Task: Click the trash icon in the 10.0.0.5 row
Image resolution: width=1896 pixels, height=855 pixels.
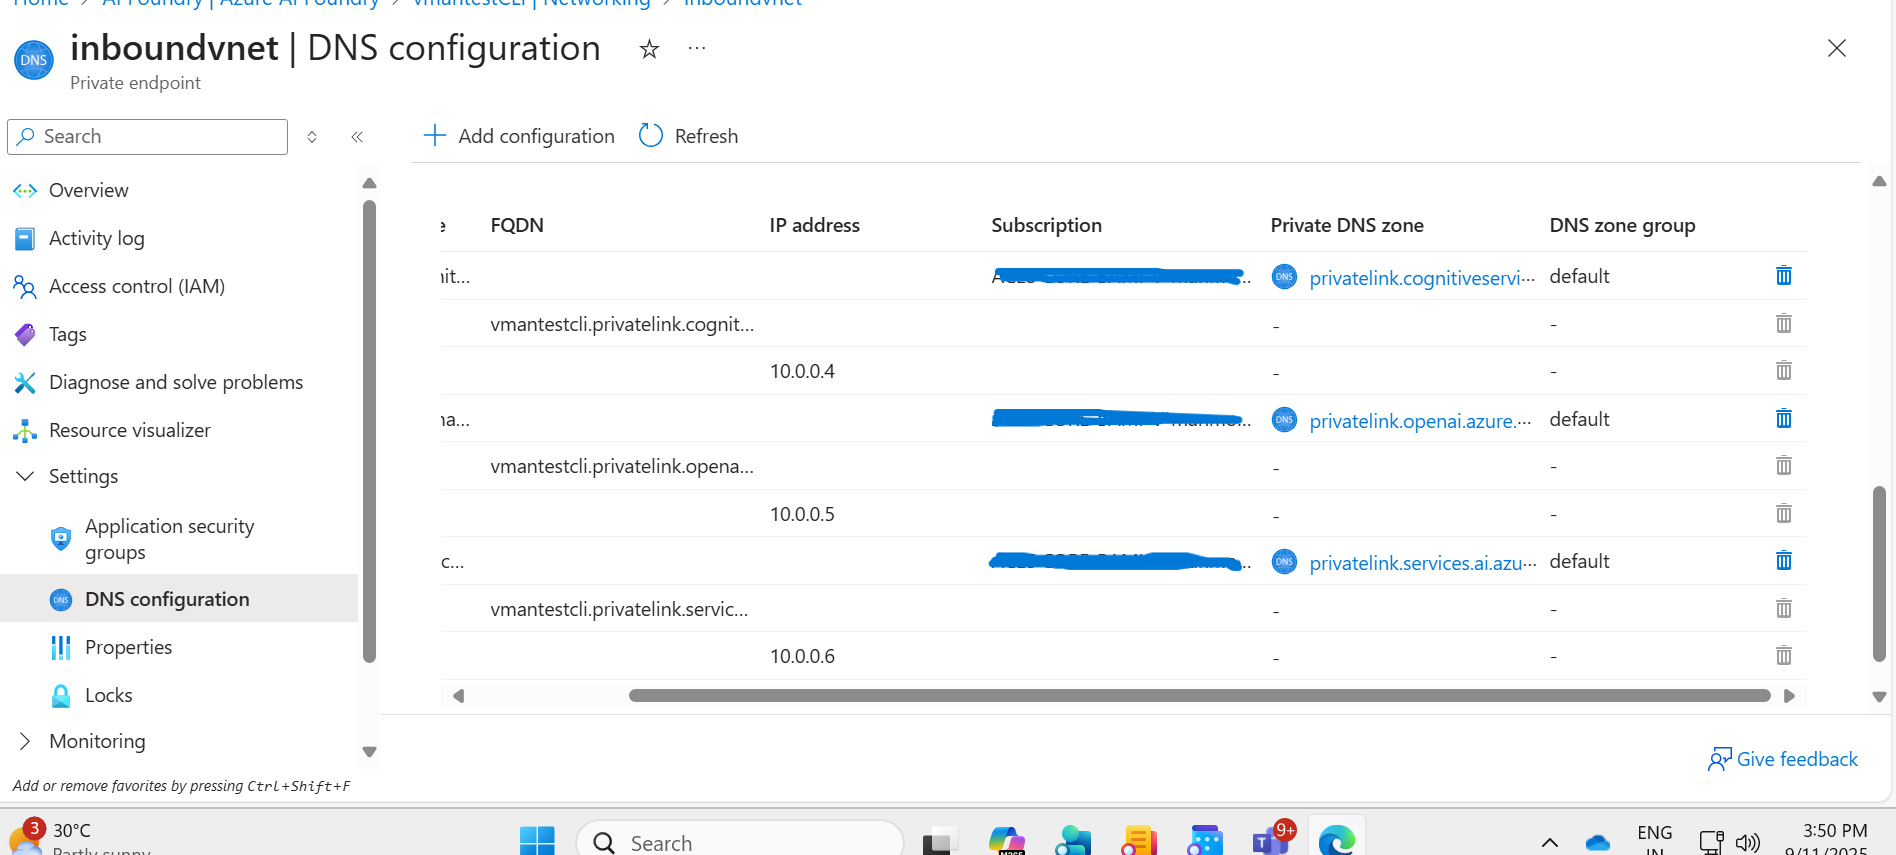Action: (x=1783, y=514)
